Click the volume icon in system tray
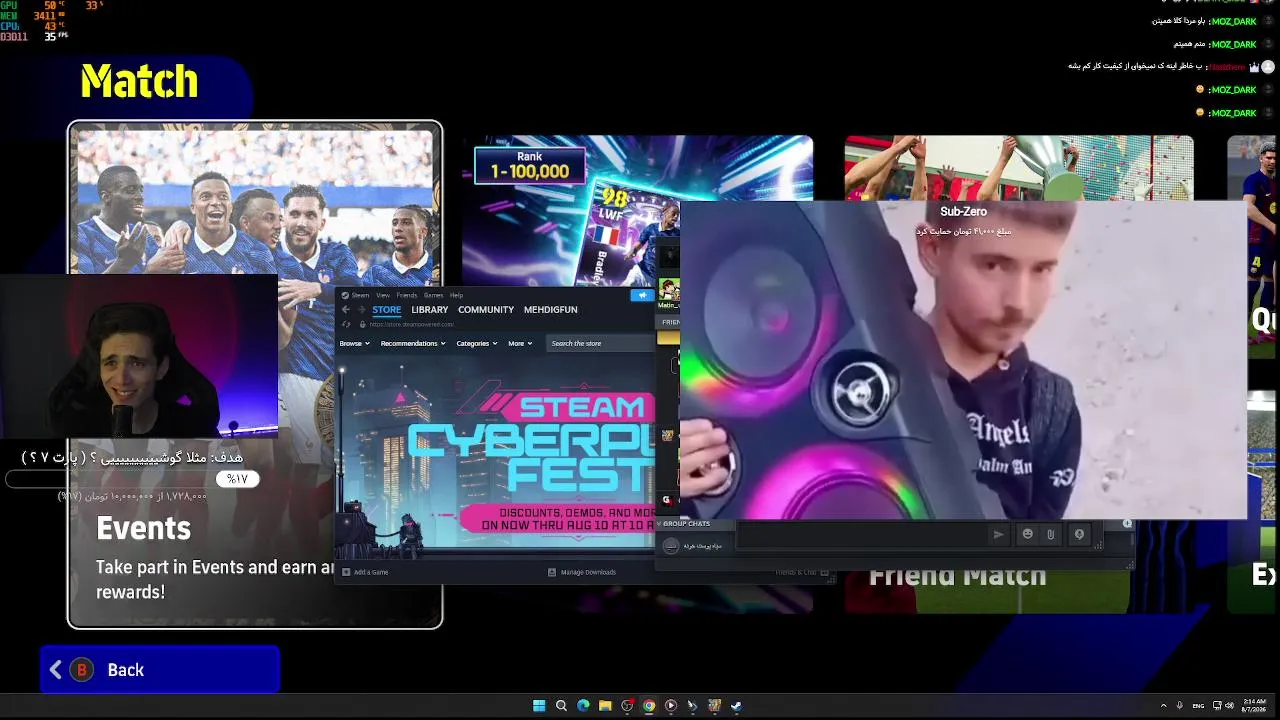The height and width of the screenshot is (720, 1280). click(x=1232, y=706)
